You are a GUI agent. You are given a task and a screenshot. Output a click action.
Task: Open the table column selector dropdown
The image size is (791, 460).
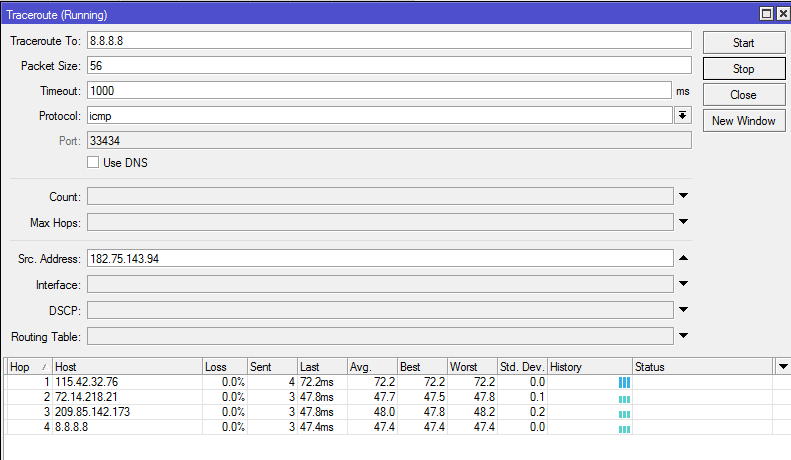click(782, 367)
